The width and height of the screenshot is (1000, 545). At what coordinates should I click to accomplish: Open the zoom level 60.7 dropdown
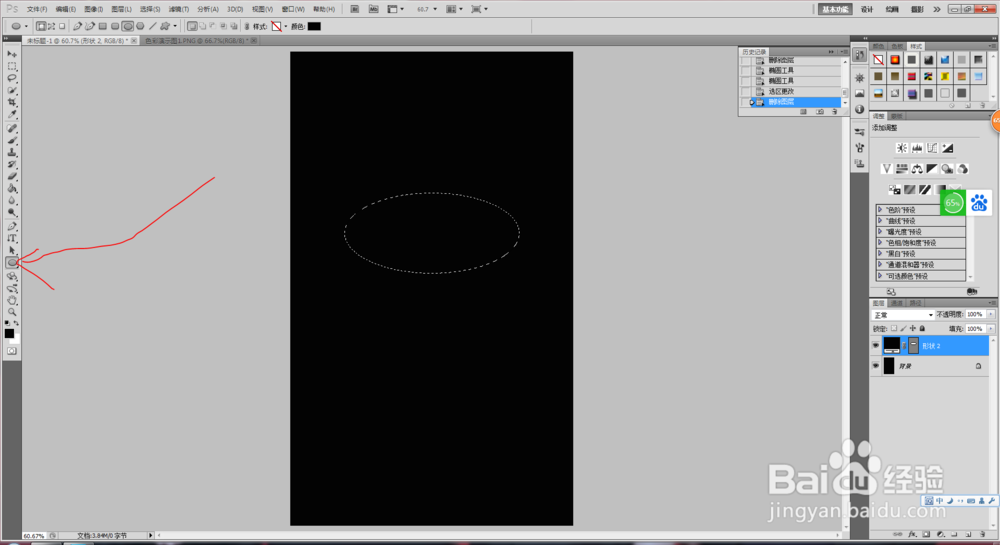click(x=435, y=9)
